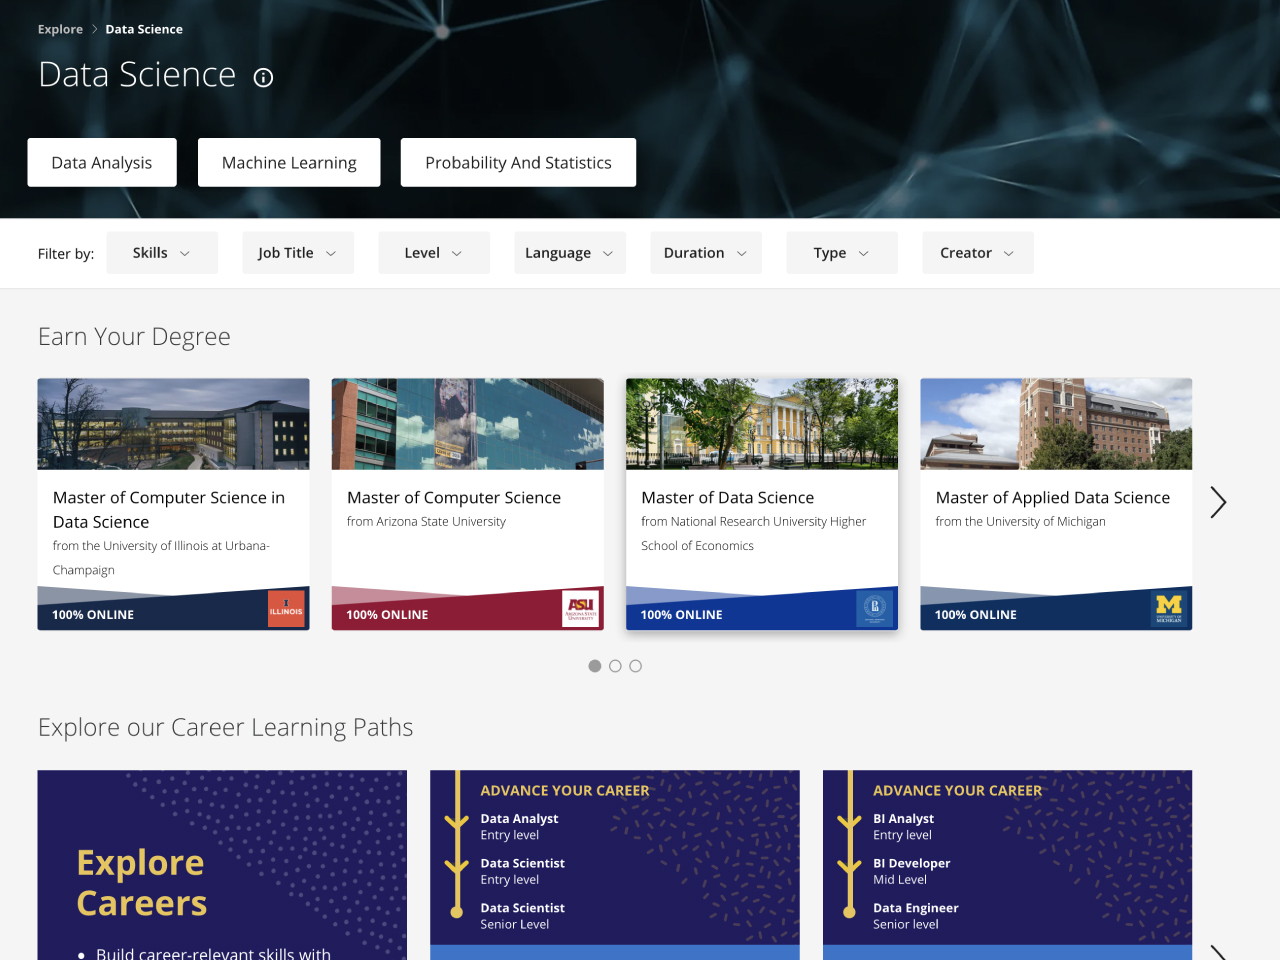The image size is (1280, 960).
Task: Click the University of Michigan building photo
Action: point(1056,424)
